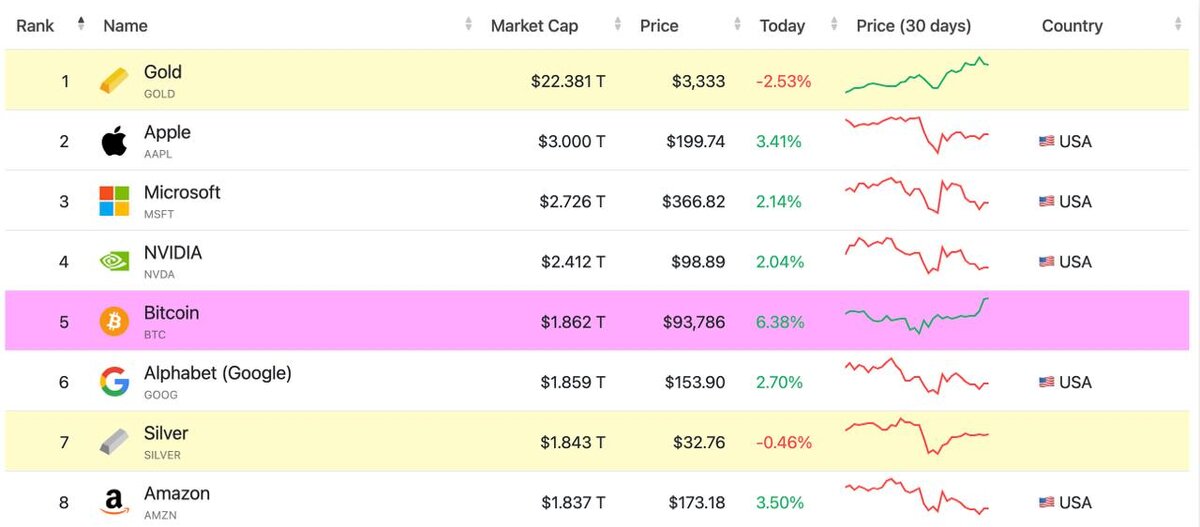Click the sort arrows beside Price header
The width and height of the screenshot is (1200, 527).
point(738,25)
